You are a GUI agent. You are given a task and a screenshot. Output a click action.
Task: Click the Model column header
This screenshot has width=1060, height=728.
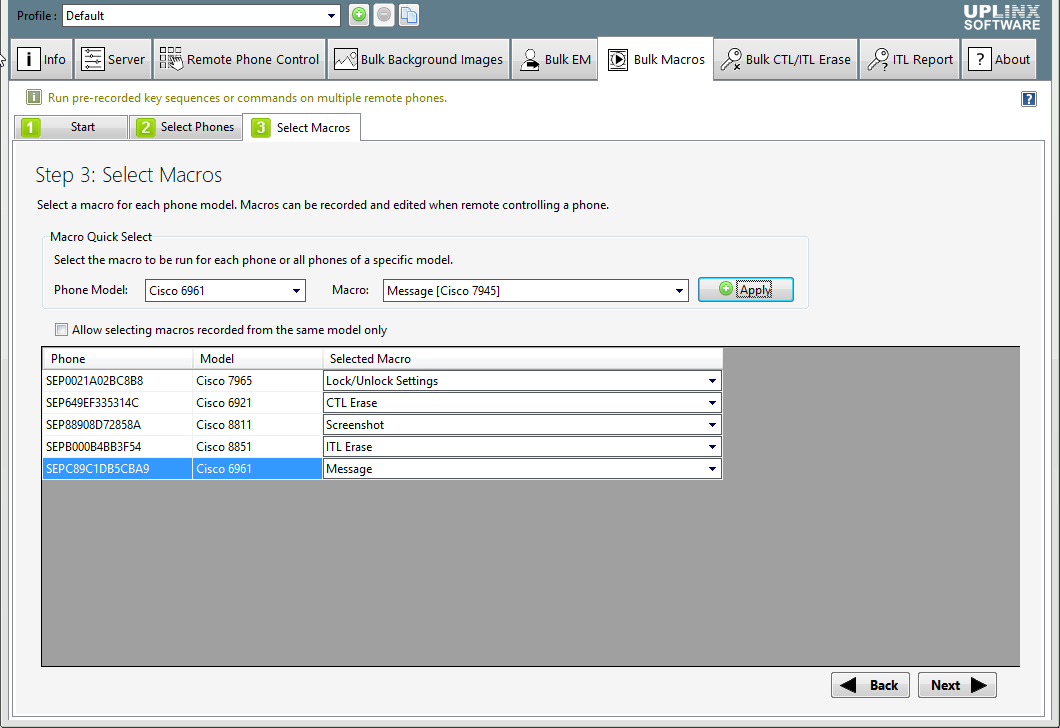pos(258,359)
